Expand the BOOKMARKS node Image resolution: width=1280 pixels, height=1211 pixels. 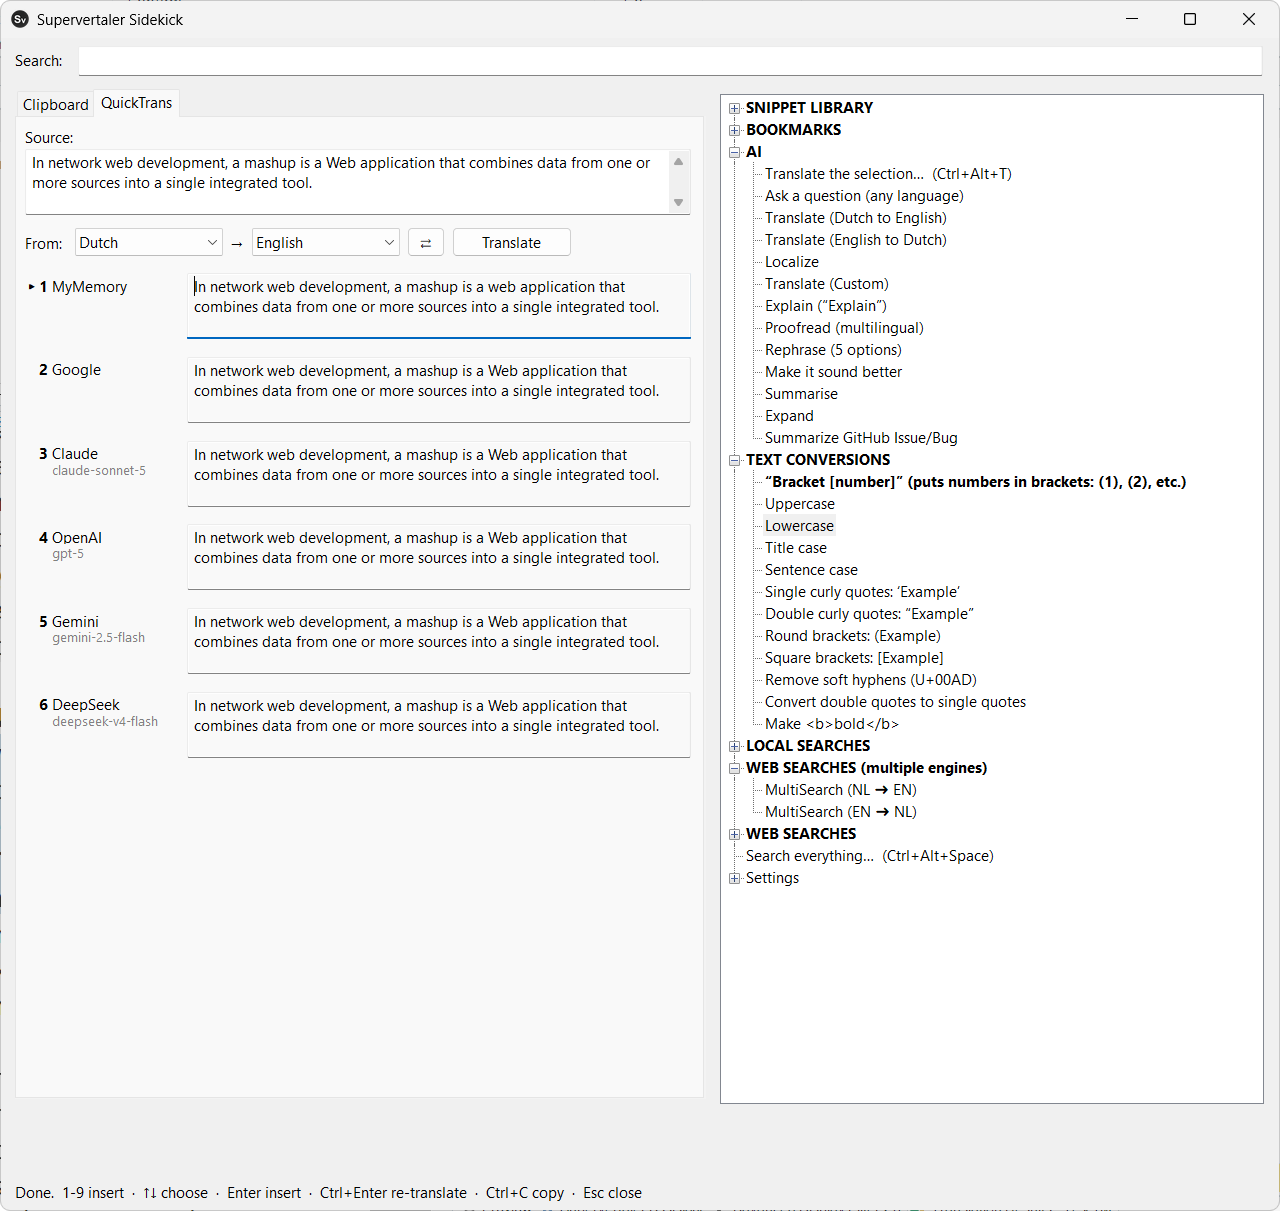point(735,130)
